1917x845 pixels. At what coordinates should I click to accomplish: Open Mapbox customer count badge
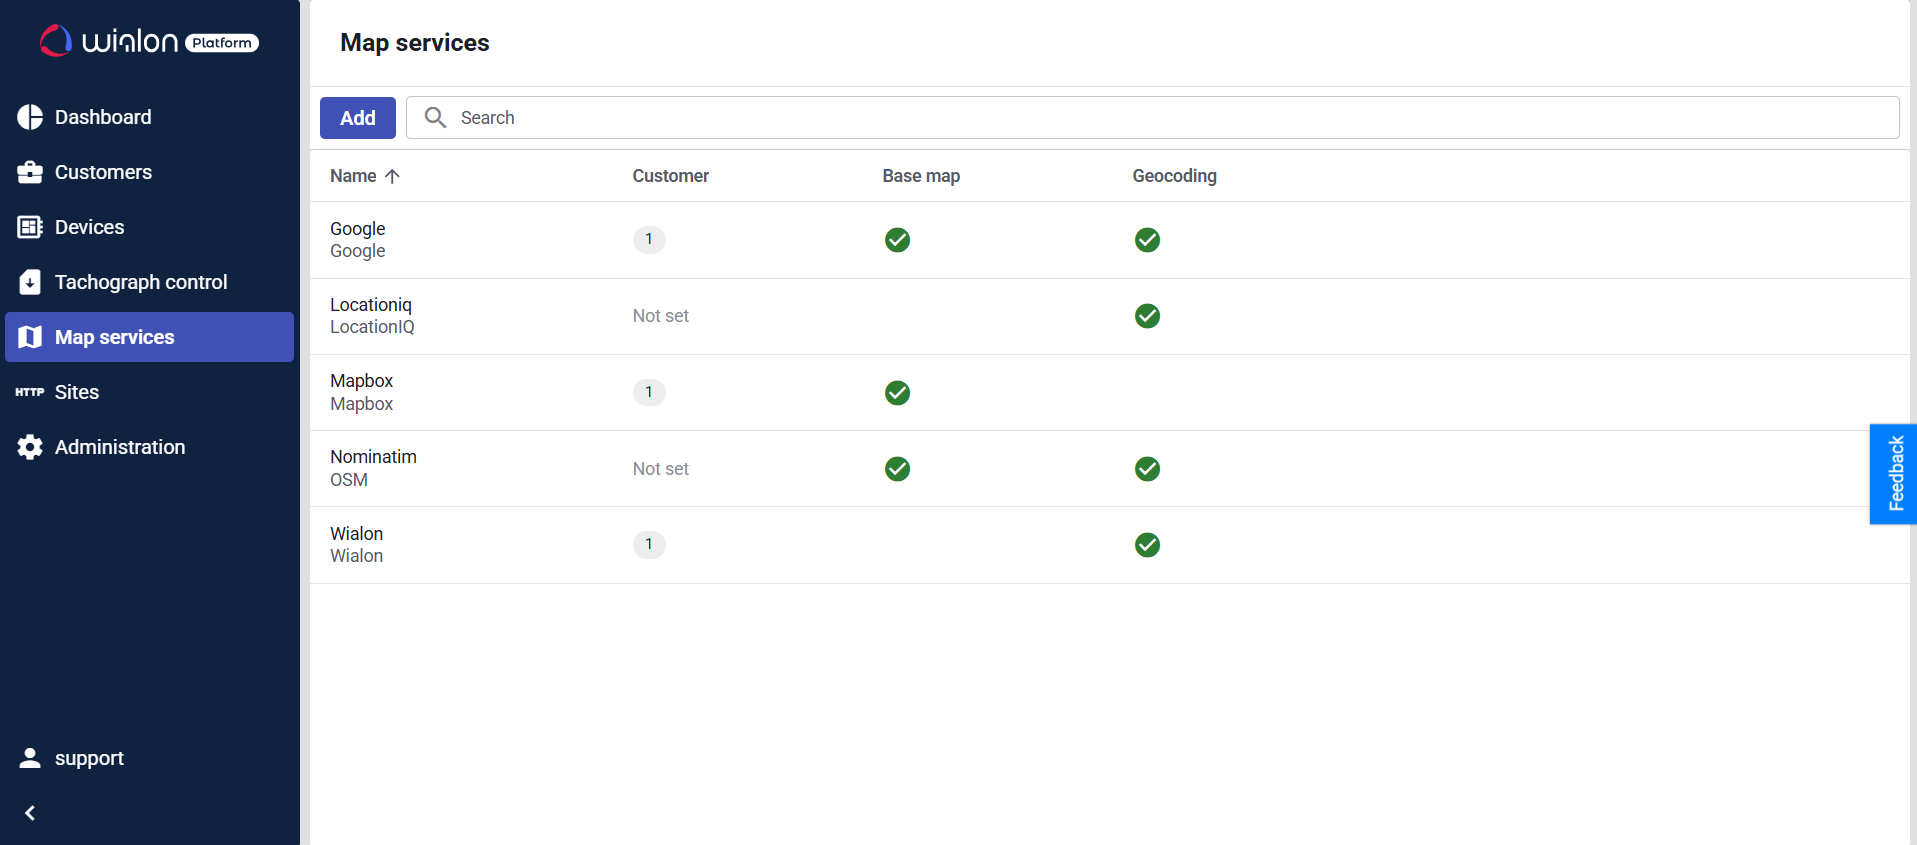649,392
